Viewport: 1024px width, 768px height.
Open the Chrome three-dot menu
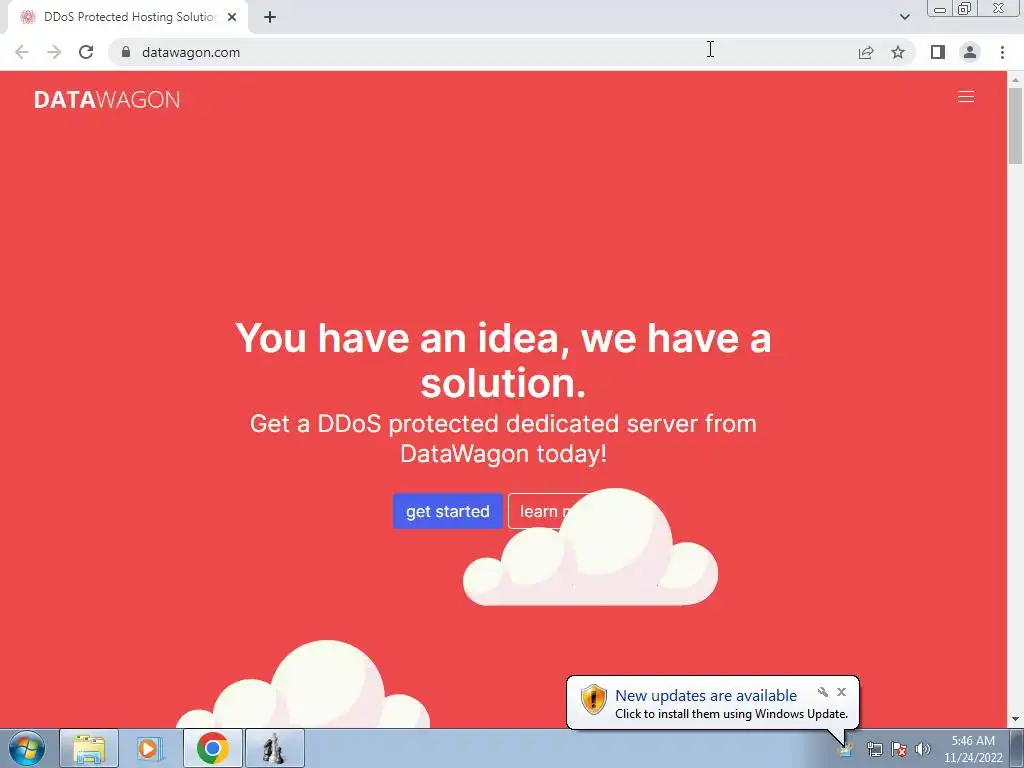[1002, 52]
